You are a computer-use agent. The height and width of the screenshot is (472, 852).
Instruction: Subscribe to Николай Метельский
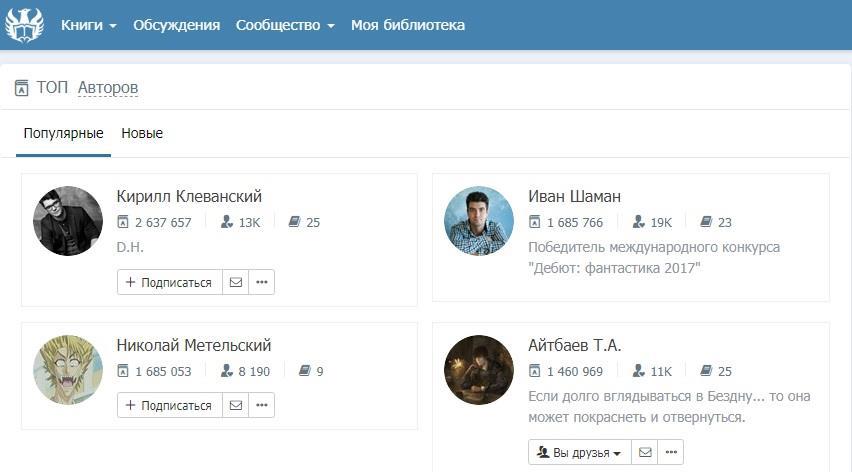pyautogui.click(x=169, y=405)
